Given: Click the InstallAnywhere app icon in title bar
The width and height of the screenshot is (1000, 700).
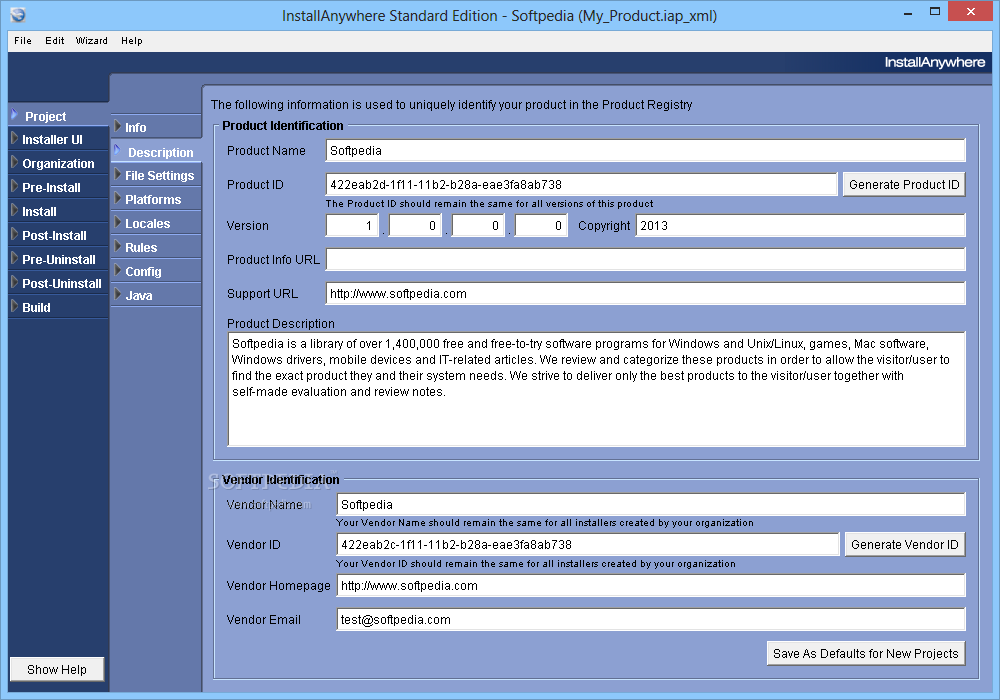Looking at the screenshot, I should (18, 14).
